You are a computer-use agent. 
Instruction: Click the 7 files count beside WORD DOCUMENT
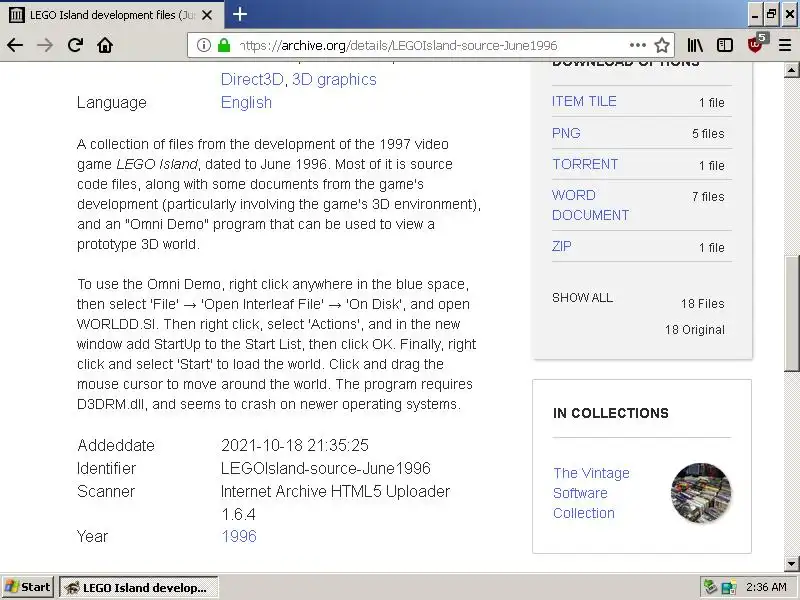coord(708,196)
